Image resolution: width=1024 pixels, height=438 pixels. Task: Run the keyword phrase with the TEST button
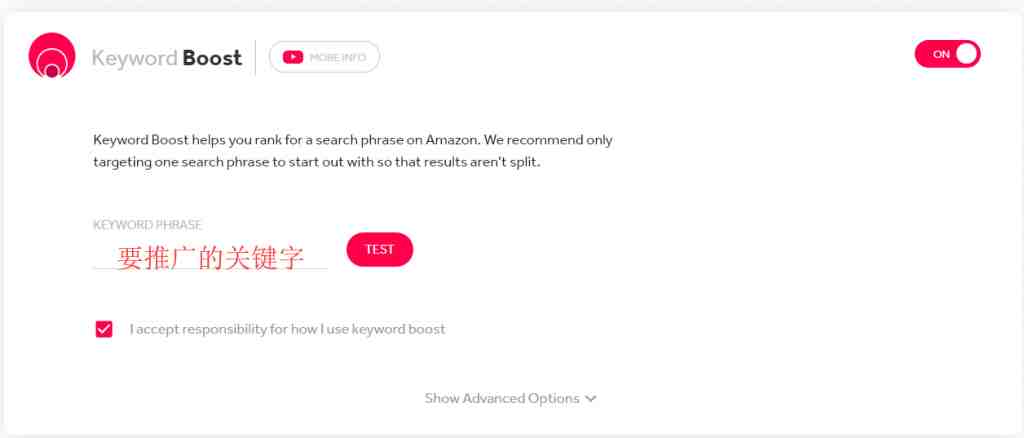[x=379, y=249]
